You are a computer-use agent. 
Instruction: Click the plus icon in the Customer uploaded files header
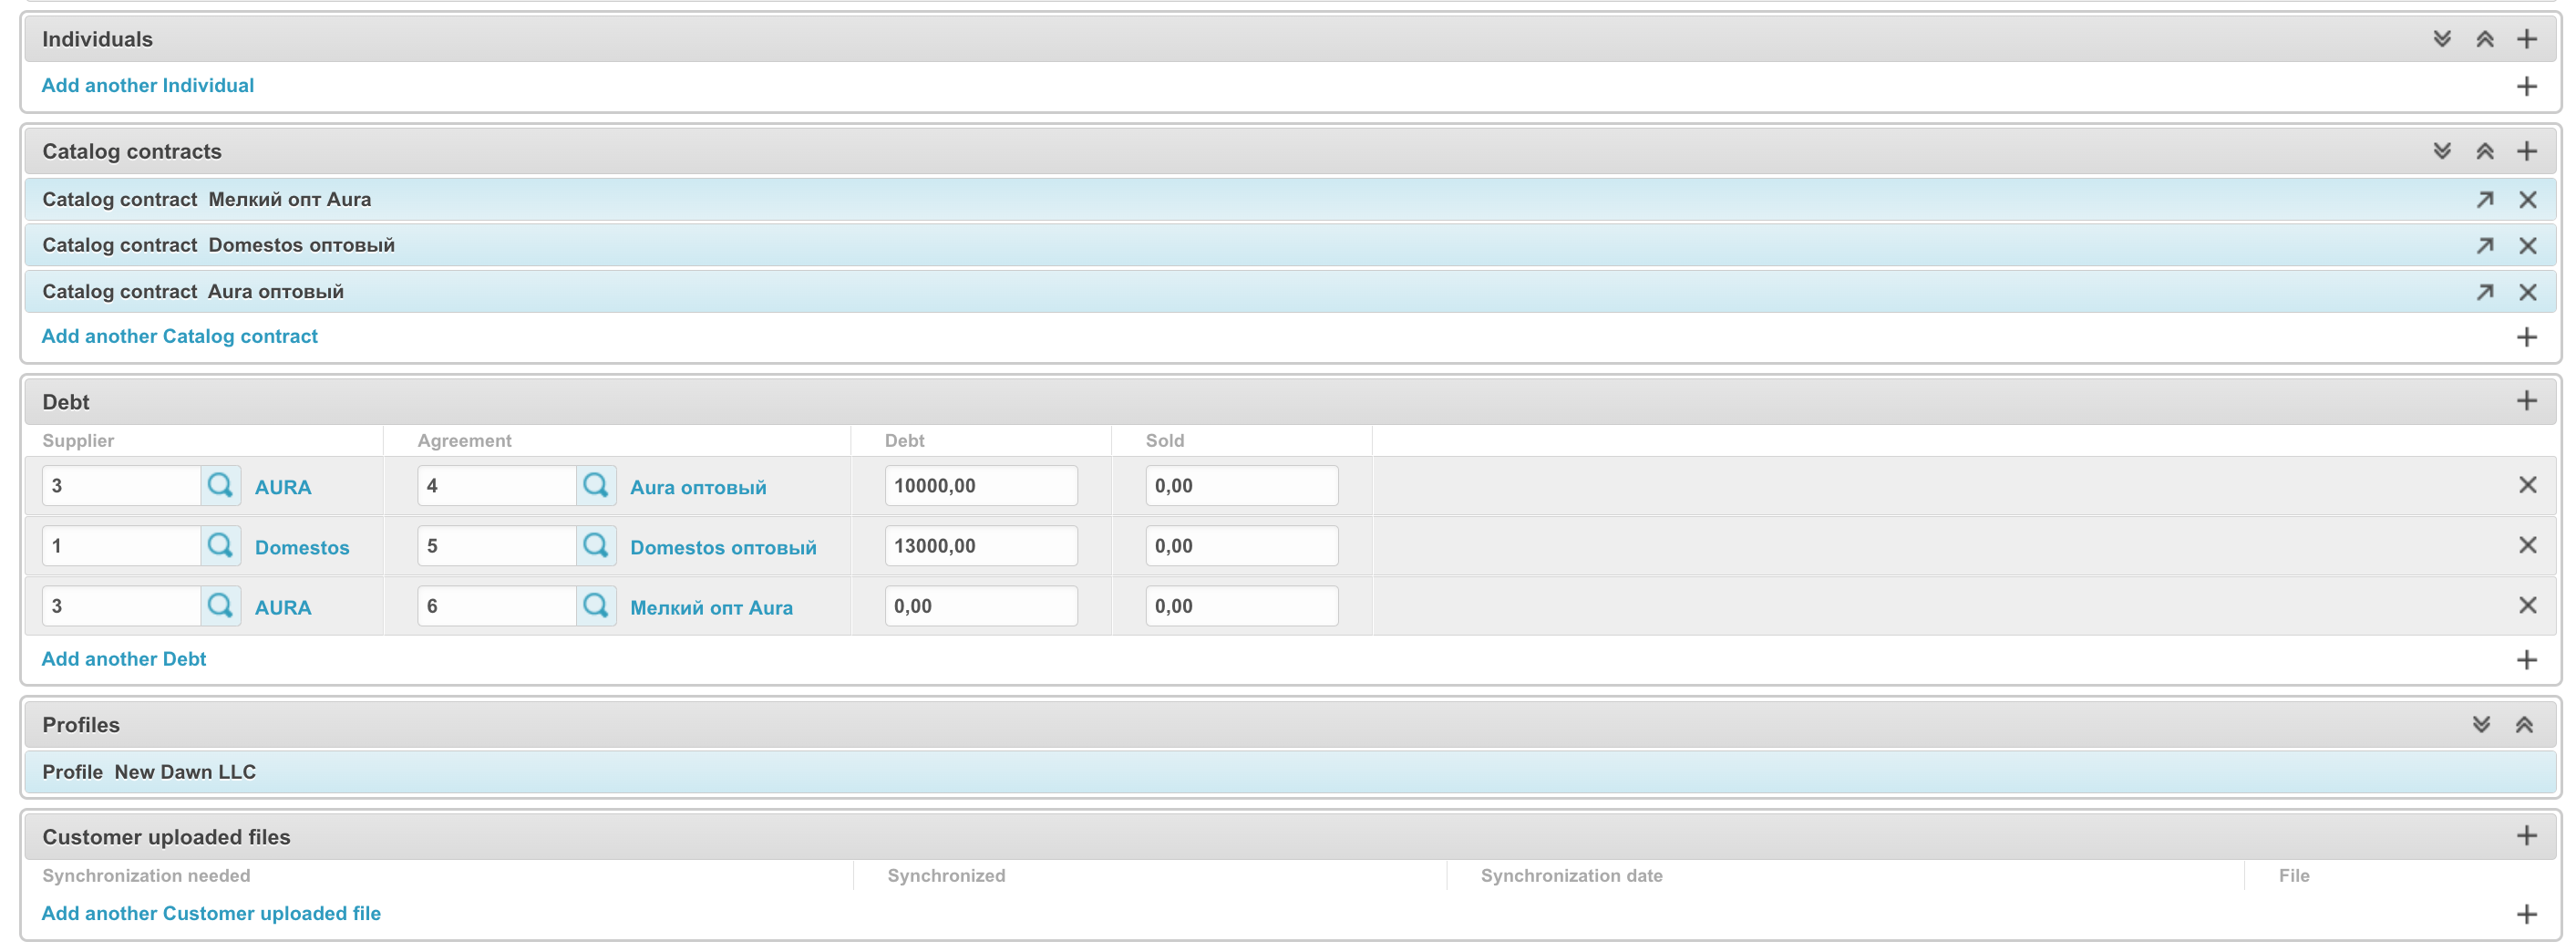tap(2527, 836)
